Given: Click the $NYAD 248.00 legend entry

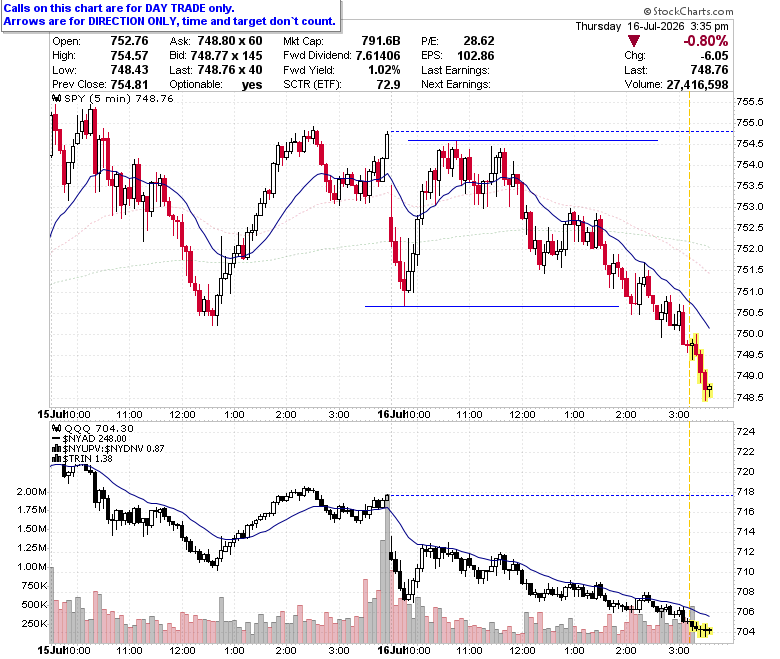Looking at the screenshot, I should (95, 439).
